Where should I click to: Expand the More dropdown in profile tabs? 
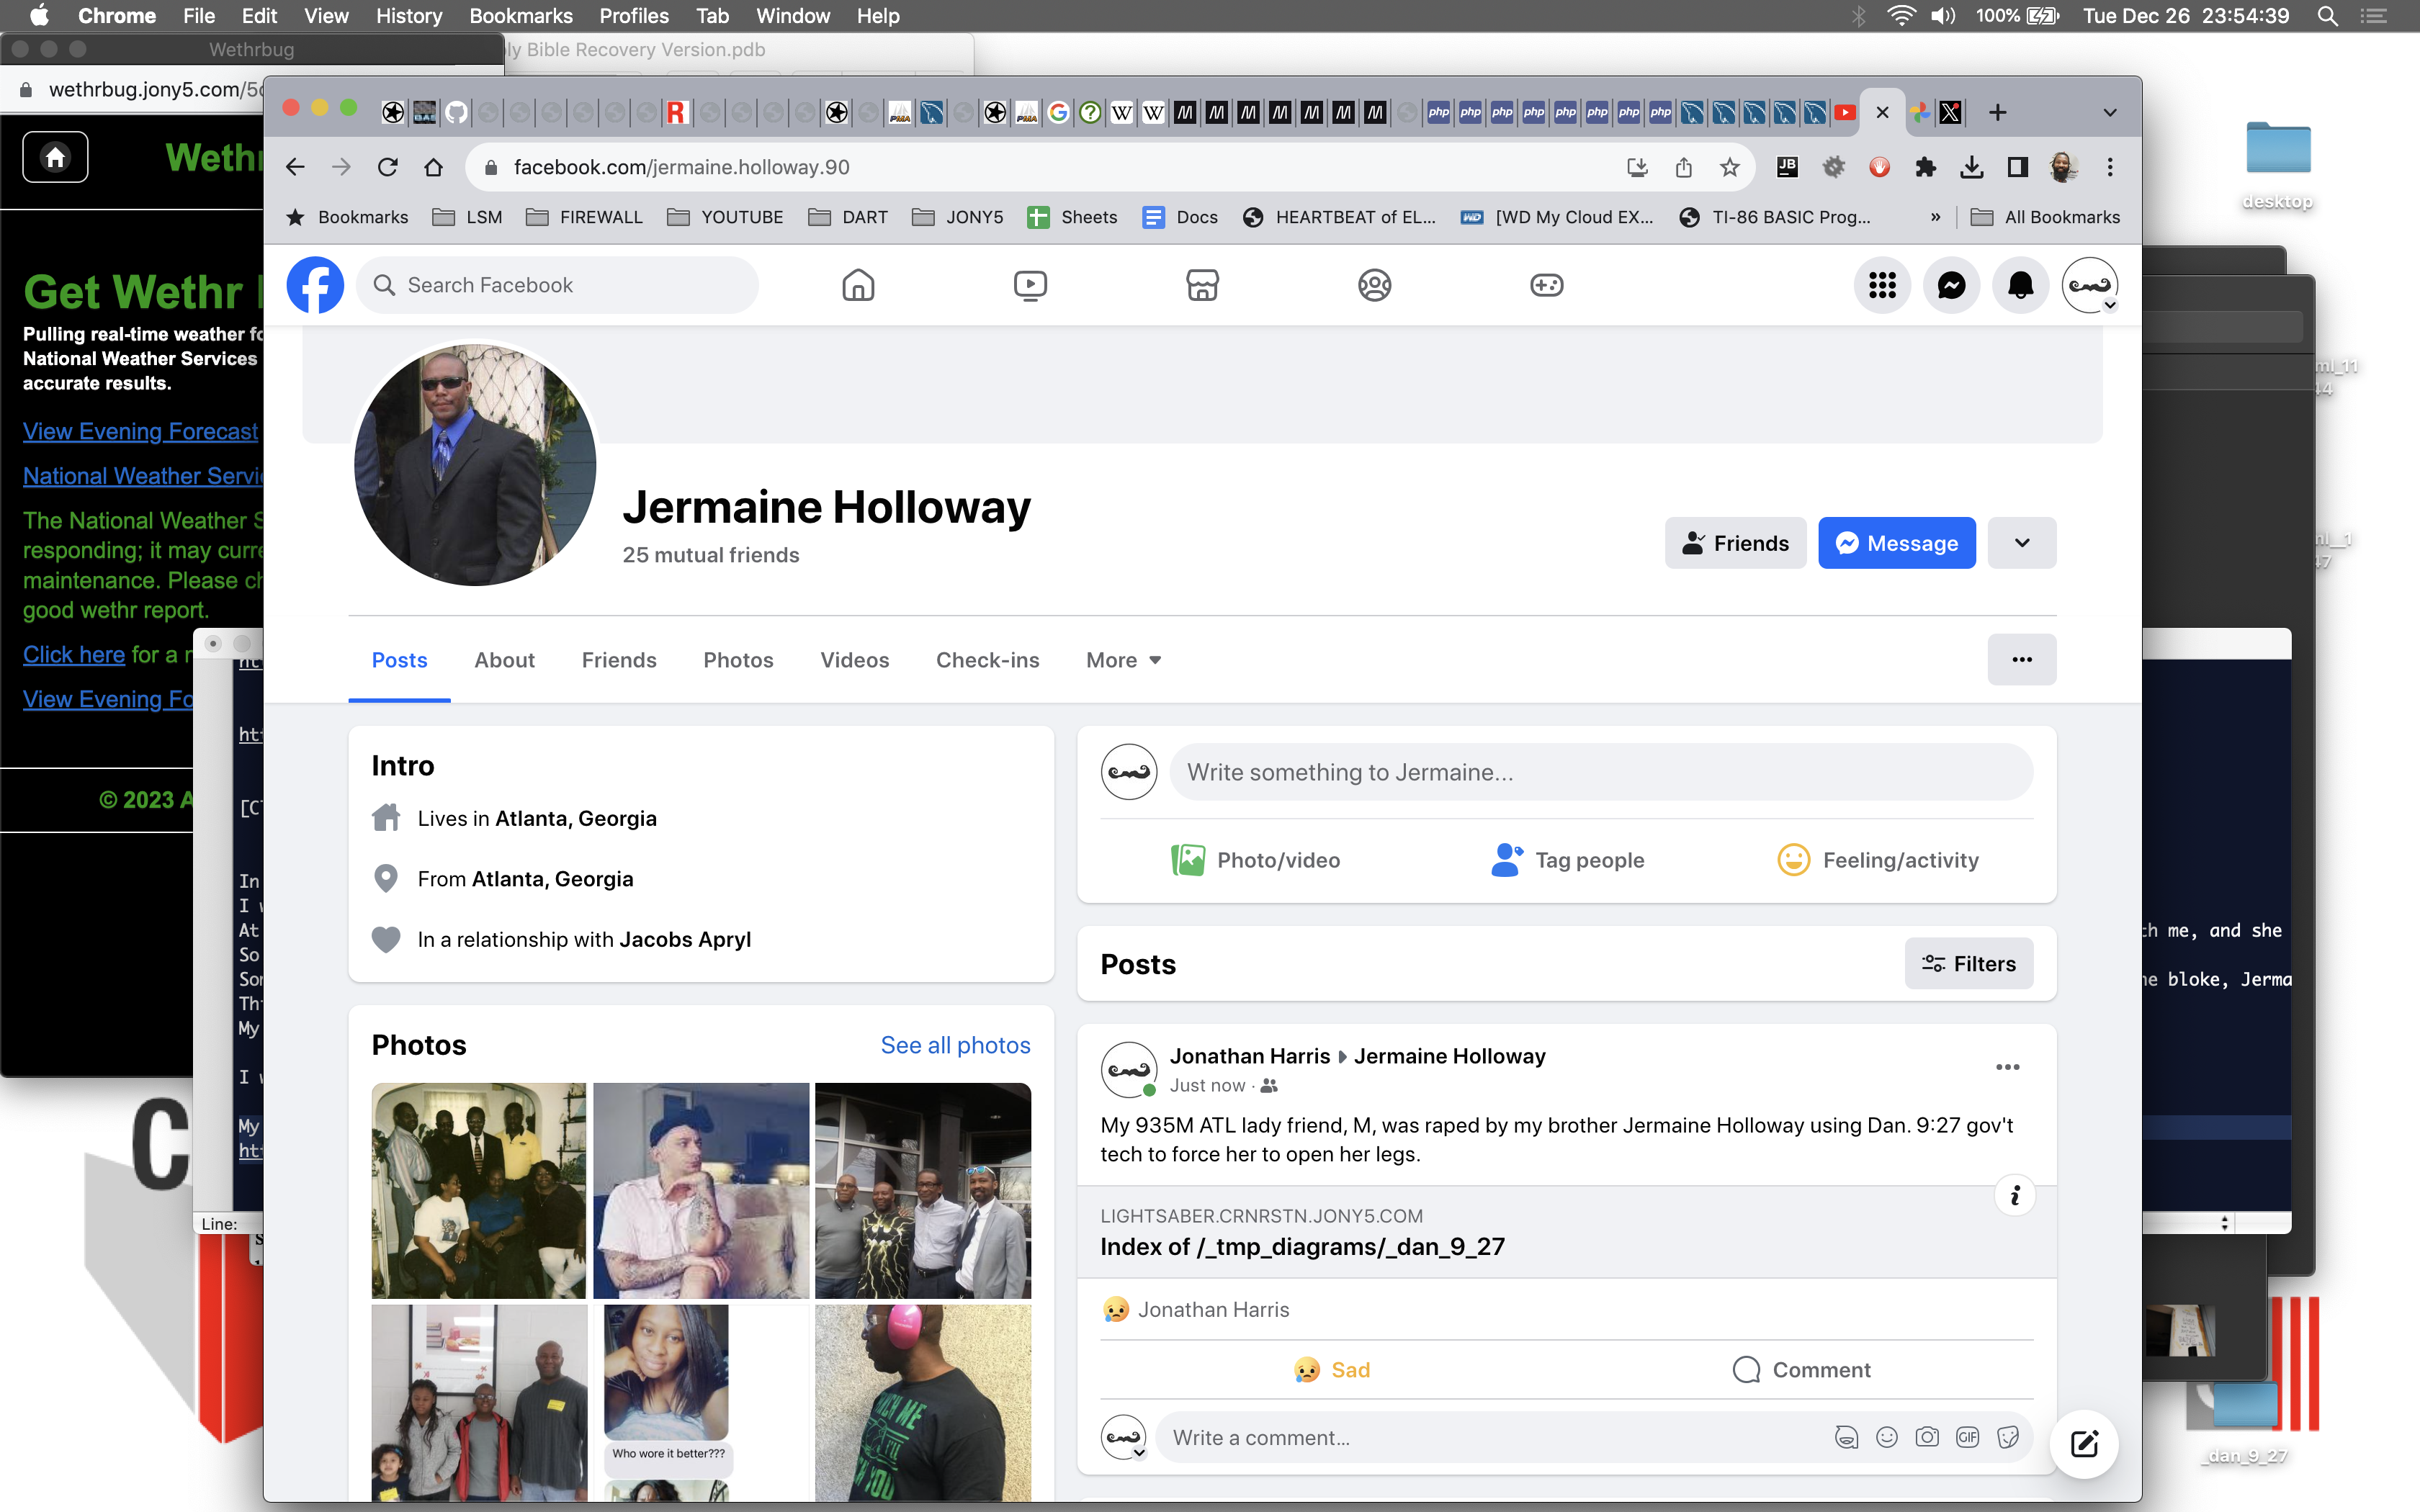(x=1124, y=660)
